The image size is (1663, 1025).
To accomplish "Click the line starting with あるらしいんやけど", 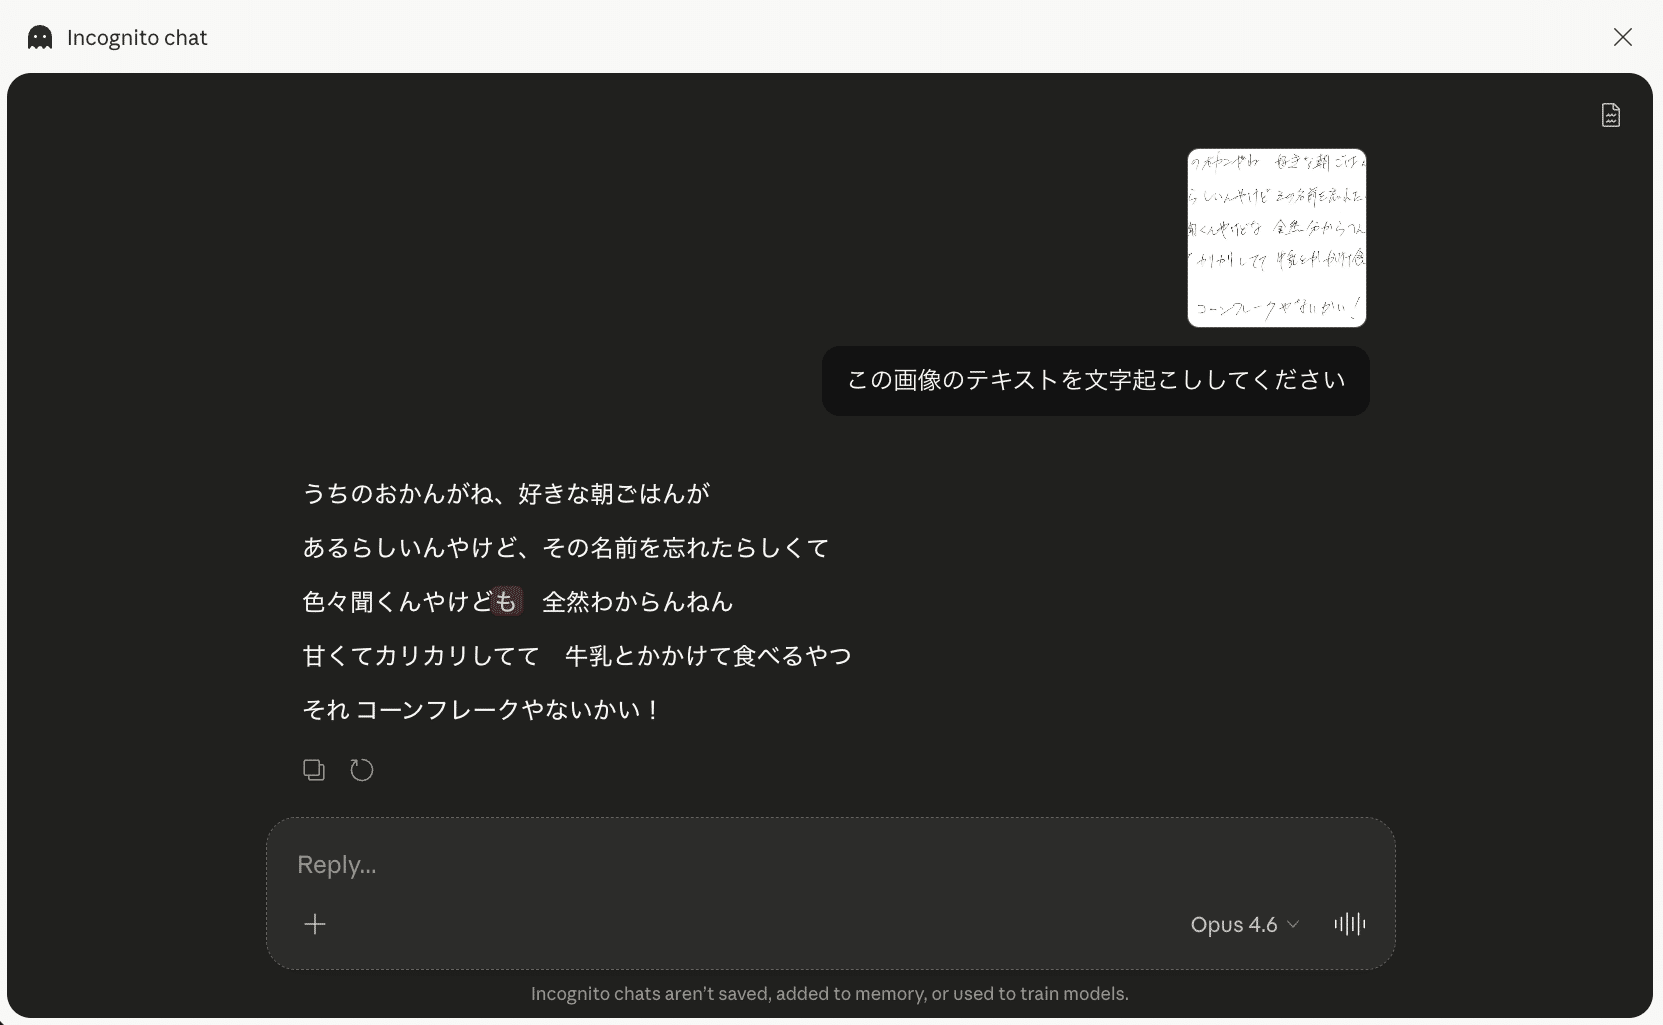I will [565, 548].
